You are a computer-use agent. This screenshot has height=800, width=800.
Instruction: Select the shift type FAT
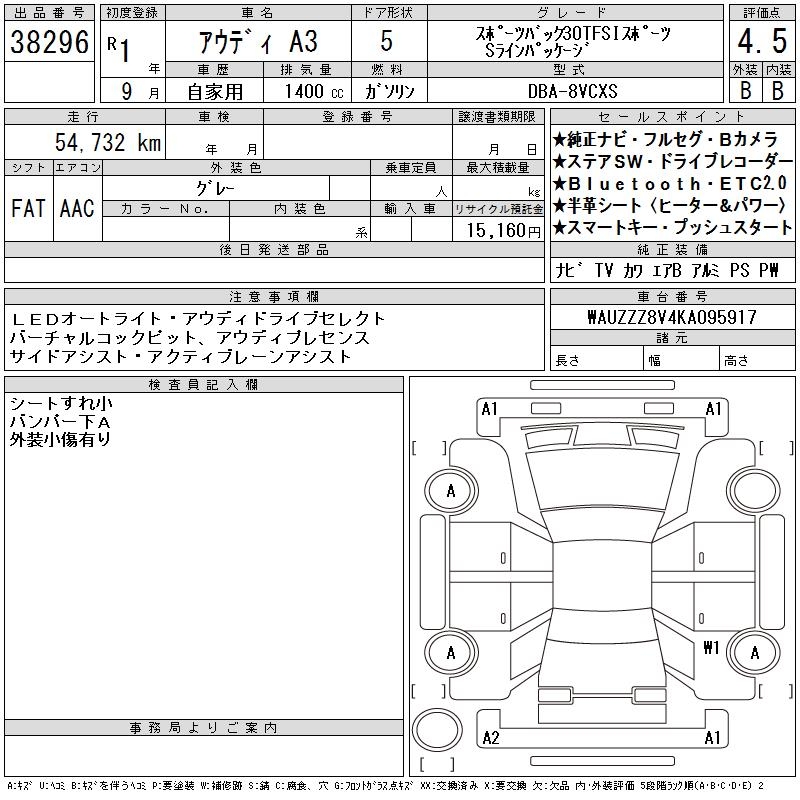pyautogui.click(x=28, y=208)
